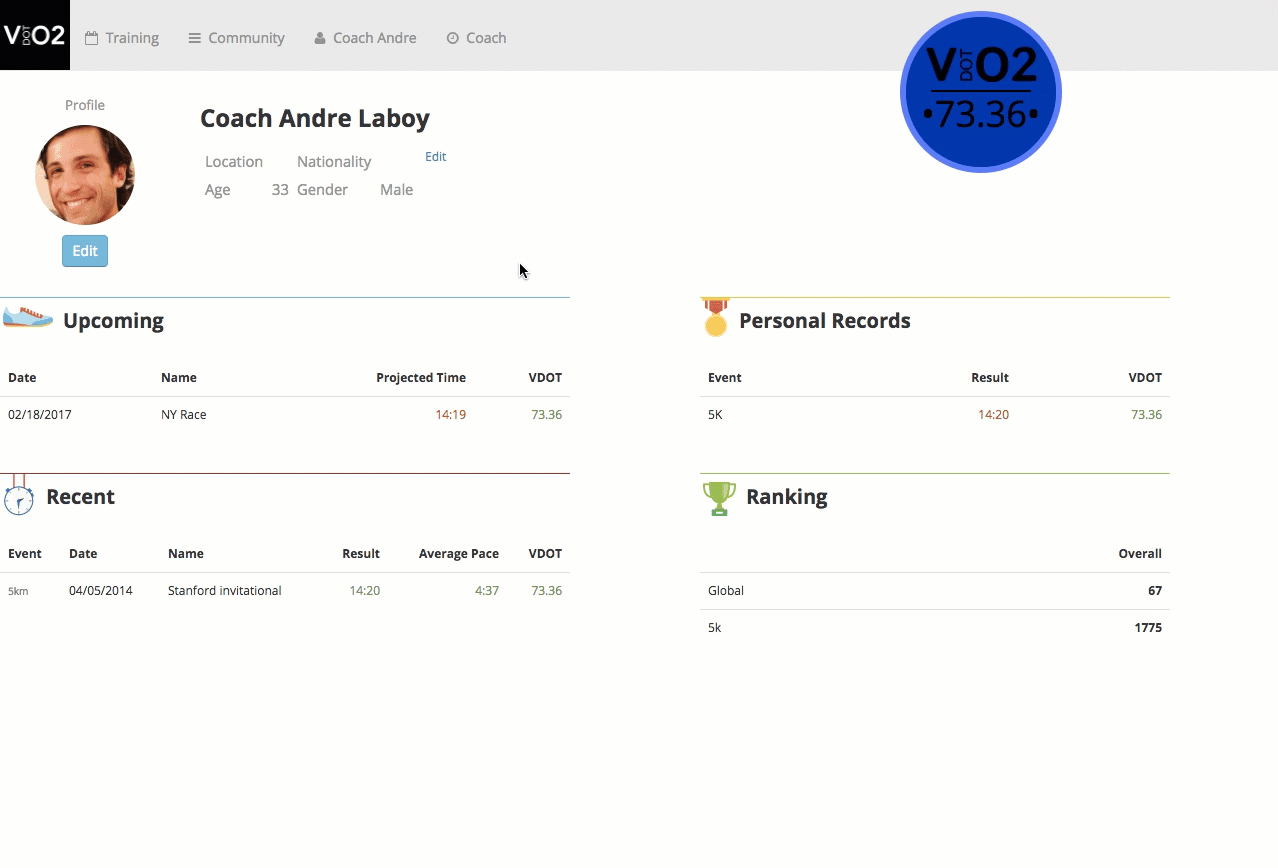Image resolution: width=1278 pixels, height=868 pixels.
Task: Click the calendar icon beside Training
Action: (91, 38)
